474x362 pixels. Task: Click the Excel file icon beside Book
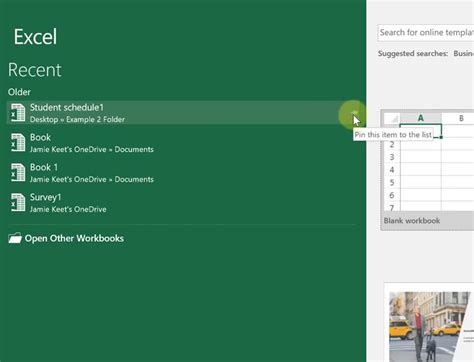pyautogui.click(x=18, y=143)
